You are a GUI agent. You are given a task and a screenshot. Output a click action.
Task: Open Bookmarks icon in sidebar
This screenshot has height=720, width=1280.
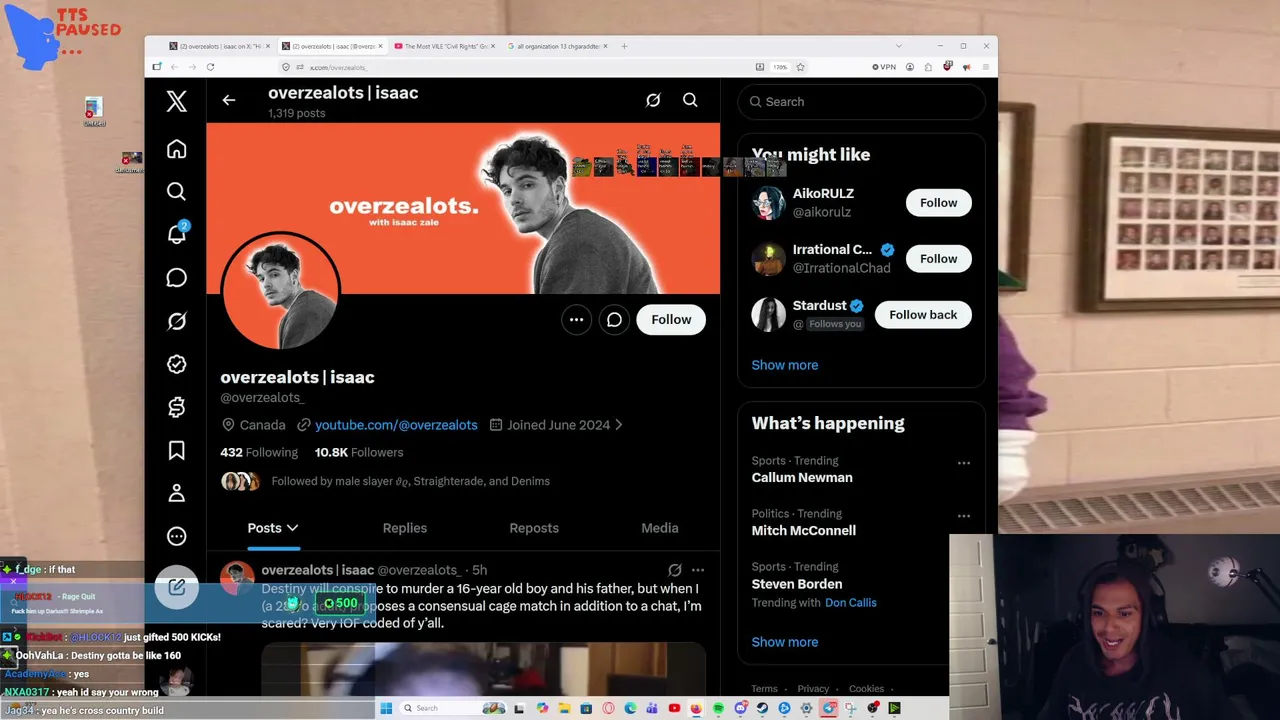point(176,451)
